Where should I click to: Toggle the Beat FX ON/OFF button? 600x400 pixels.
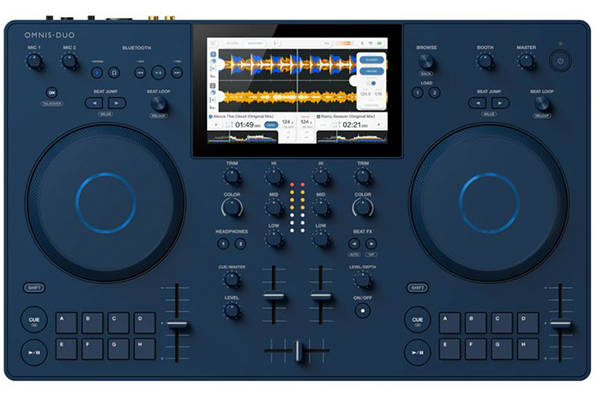pyautogui.click(x=363, y=310)
